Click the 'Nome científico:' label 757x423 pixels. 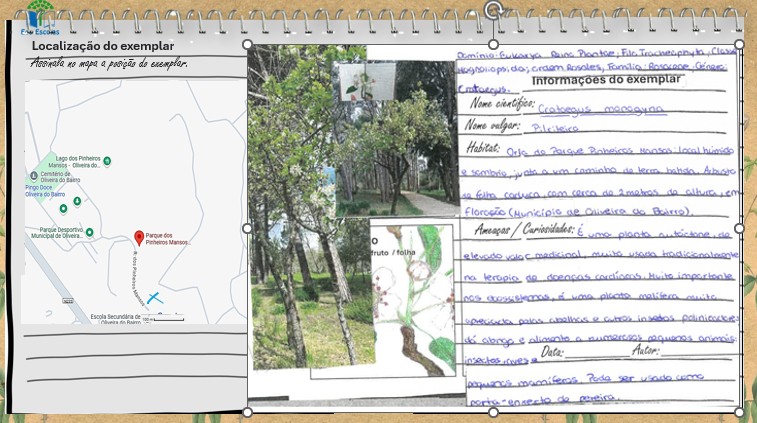pos(502,103)
